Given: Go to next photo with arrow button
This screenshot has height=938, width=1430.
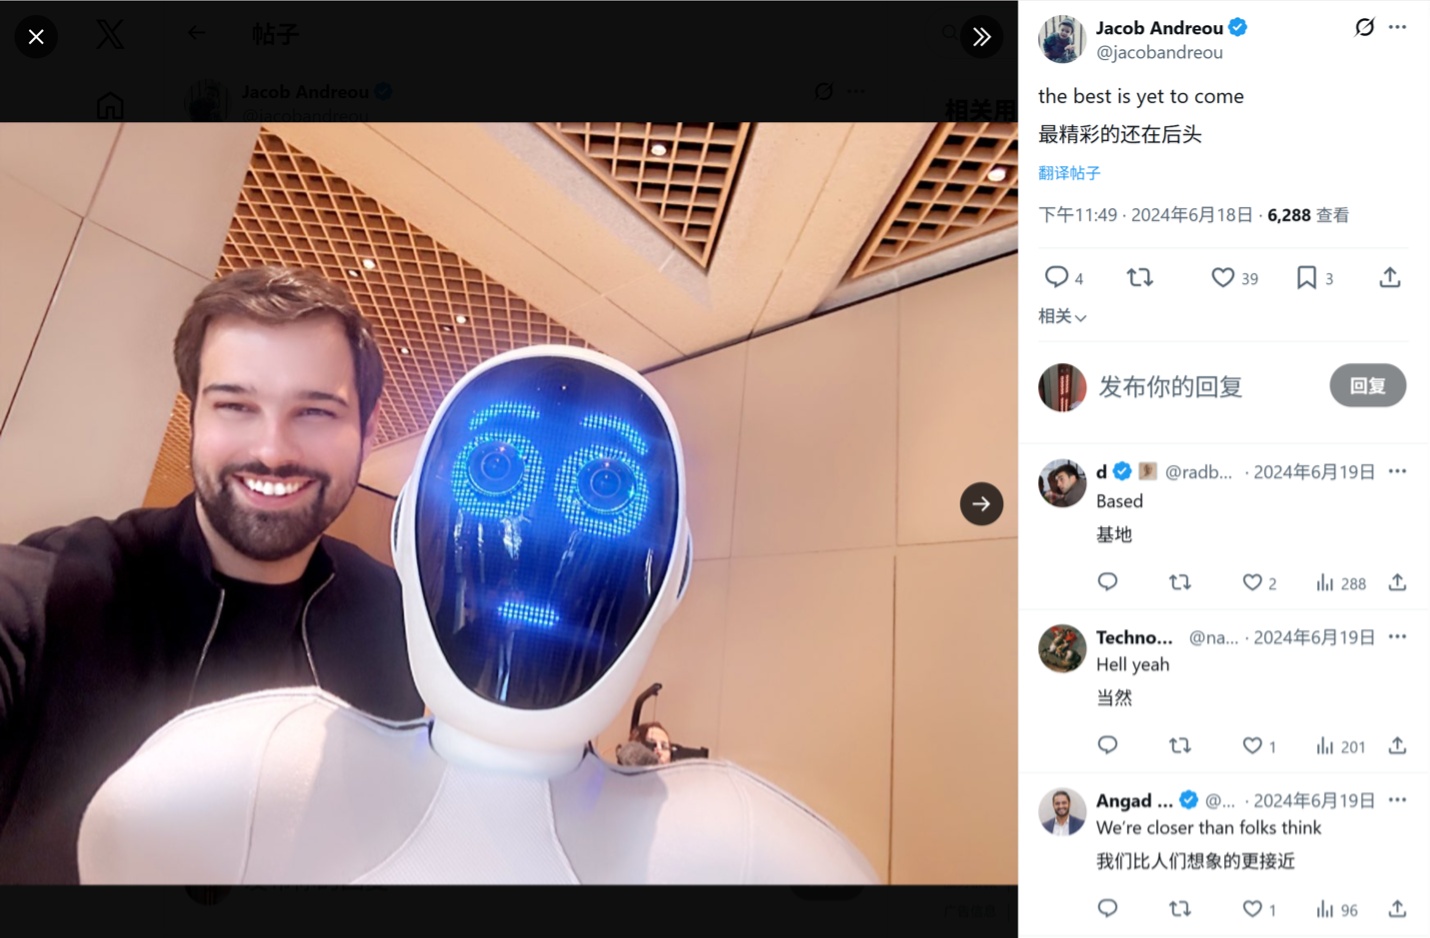Looking at the screenshot, I should tap(982, 504).
